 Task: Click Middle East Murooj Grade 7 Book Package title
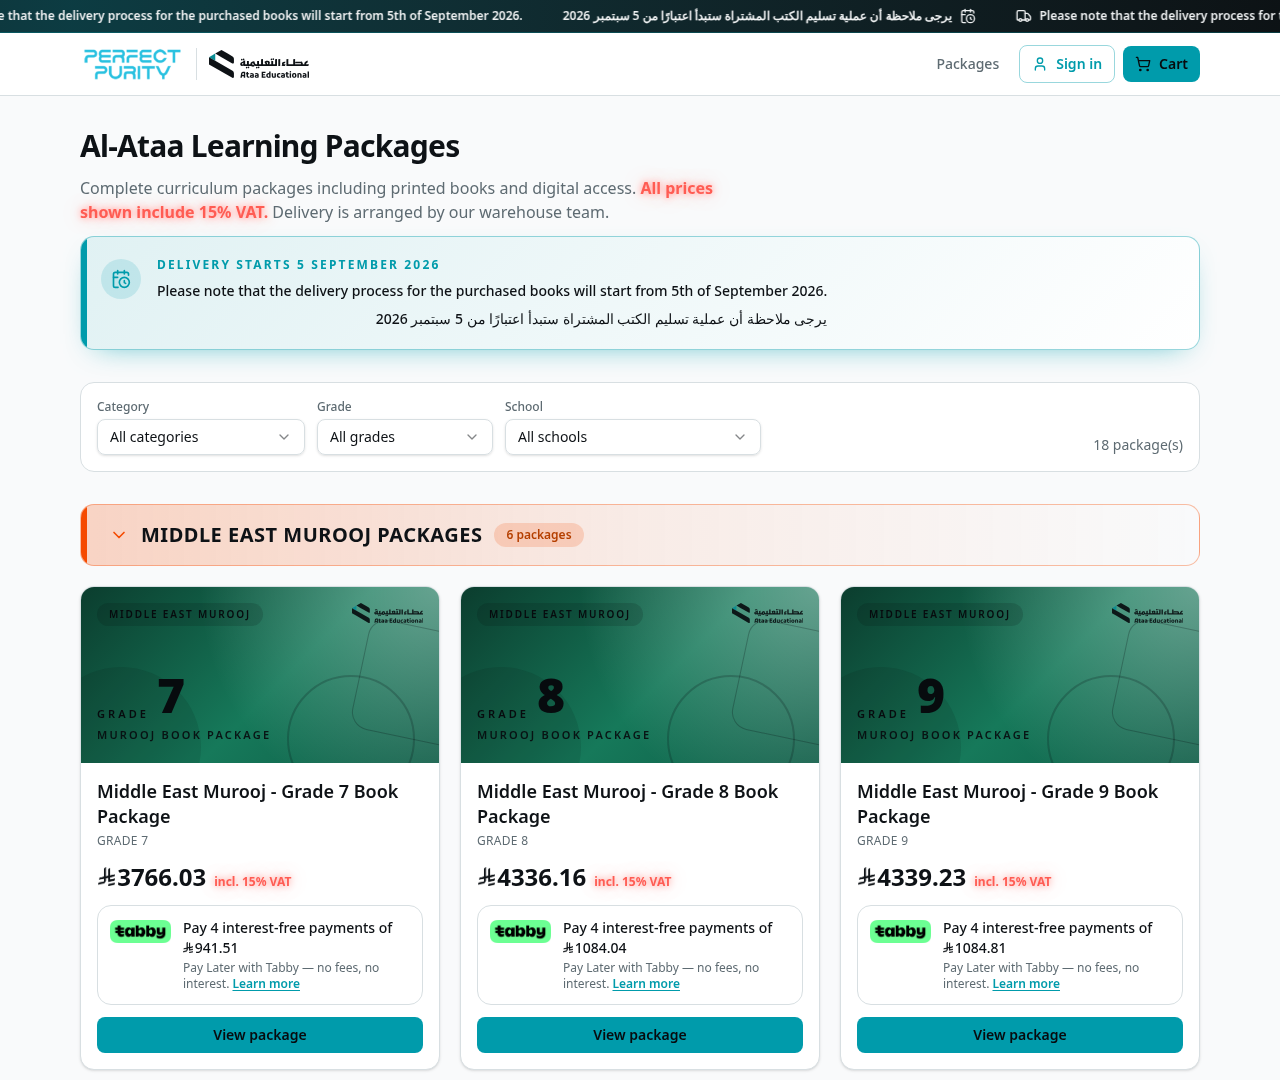pyautogui.click(x=248, y=804)
